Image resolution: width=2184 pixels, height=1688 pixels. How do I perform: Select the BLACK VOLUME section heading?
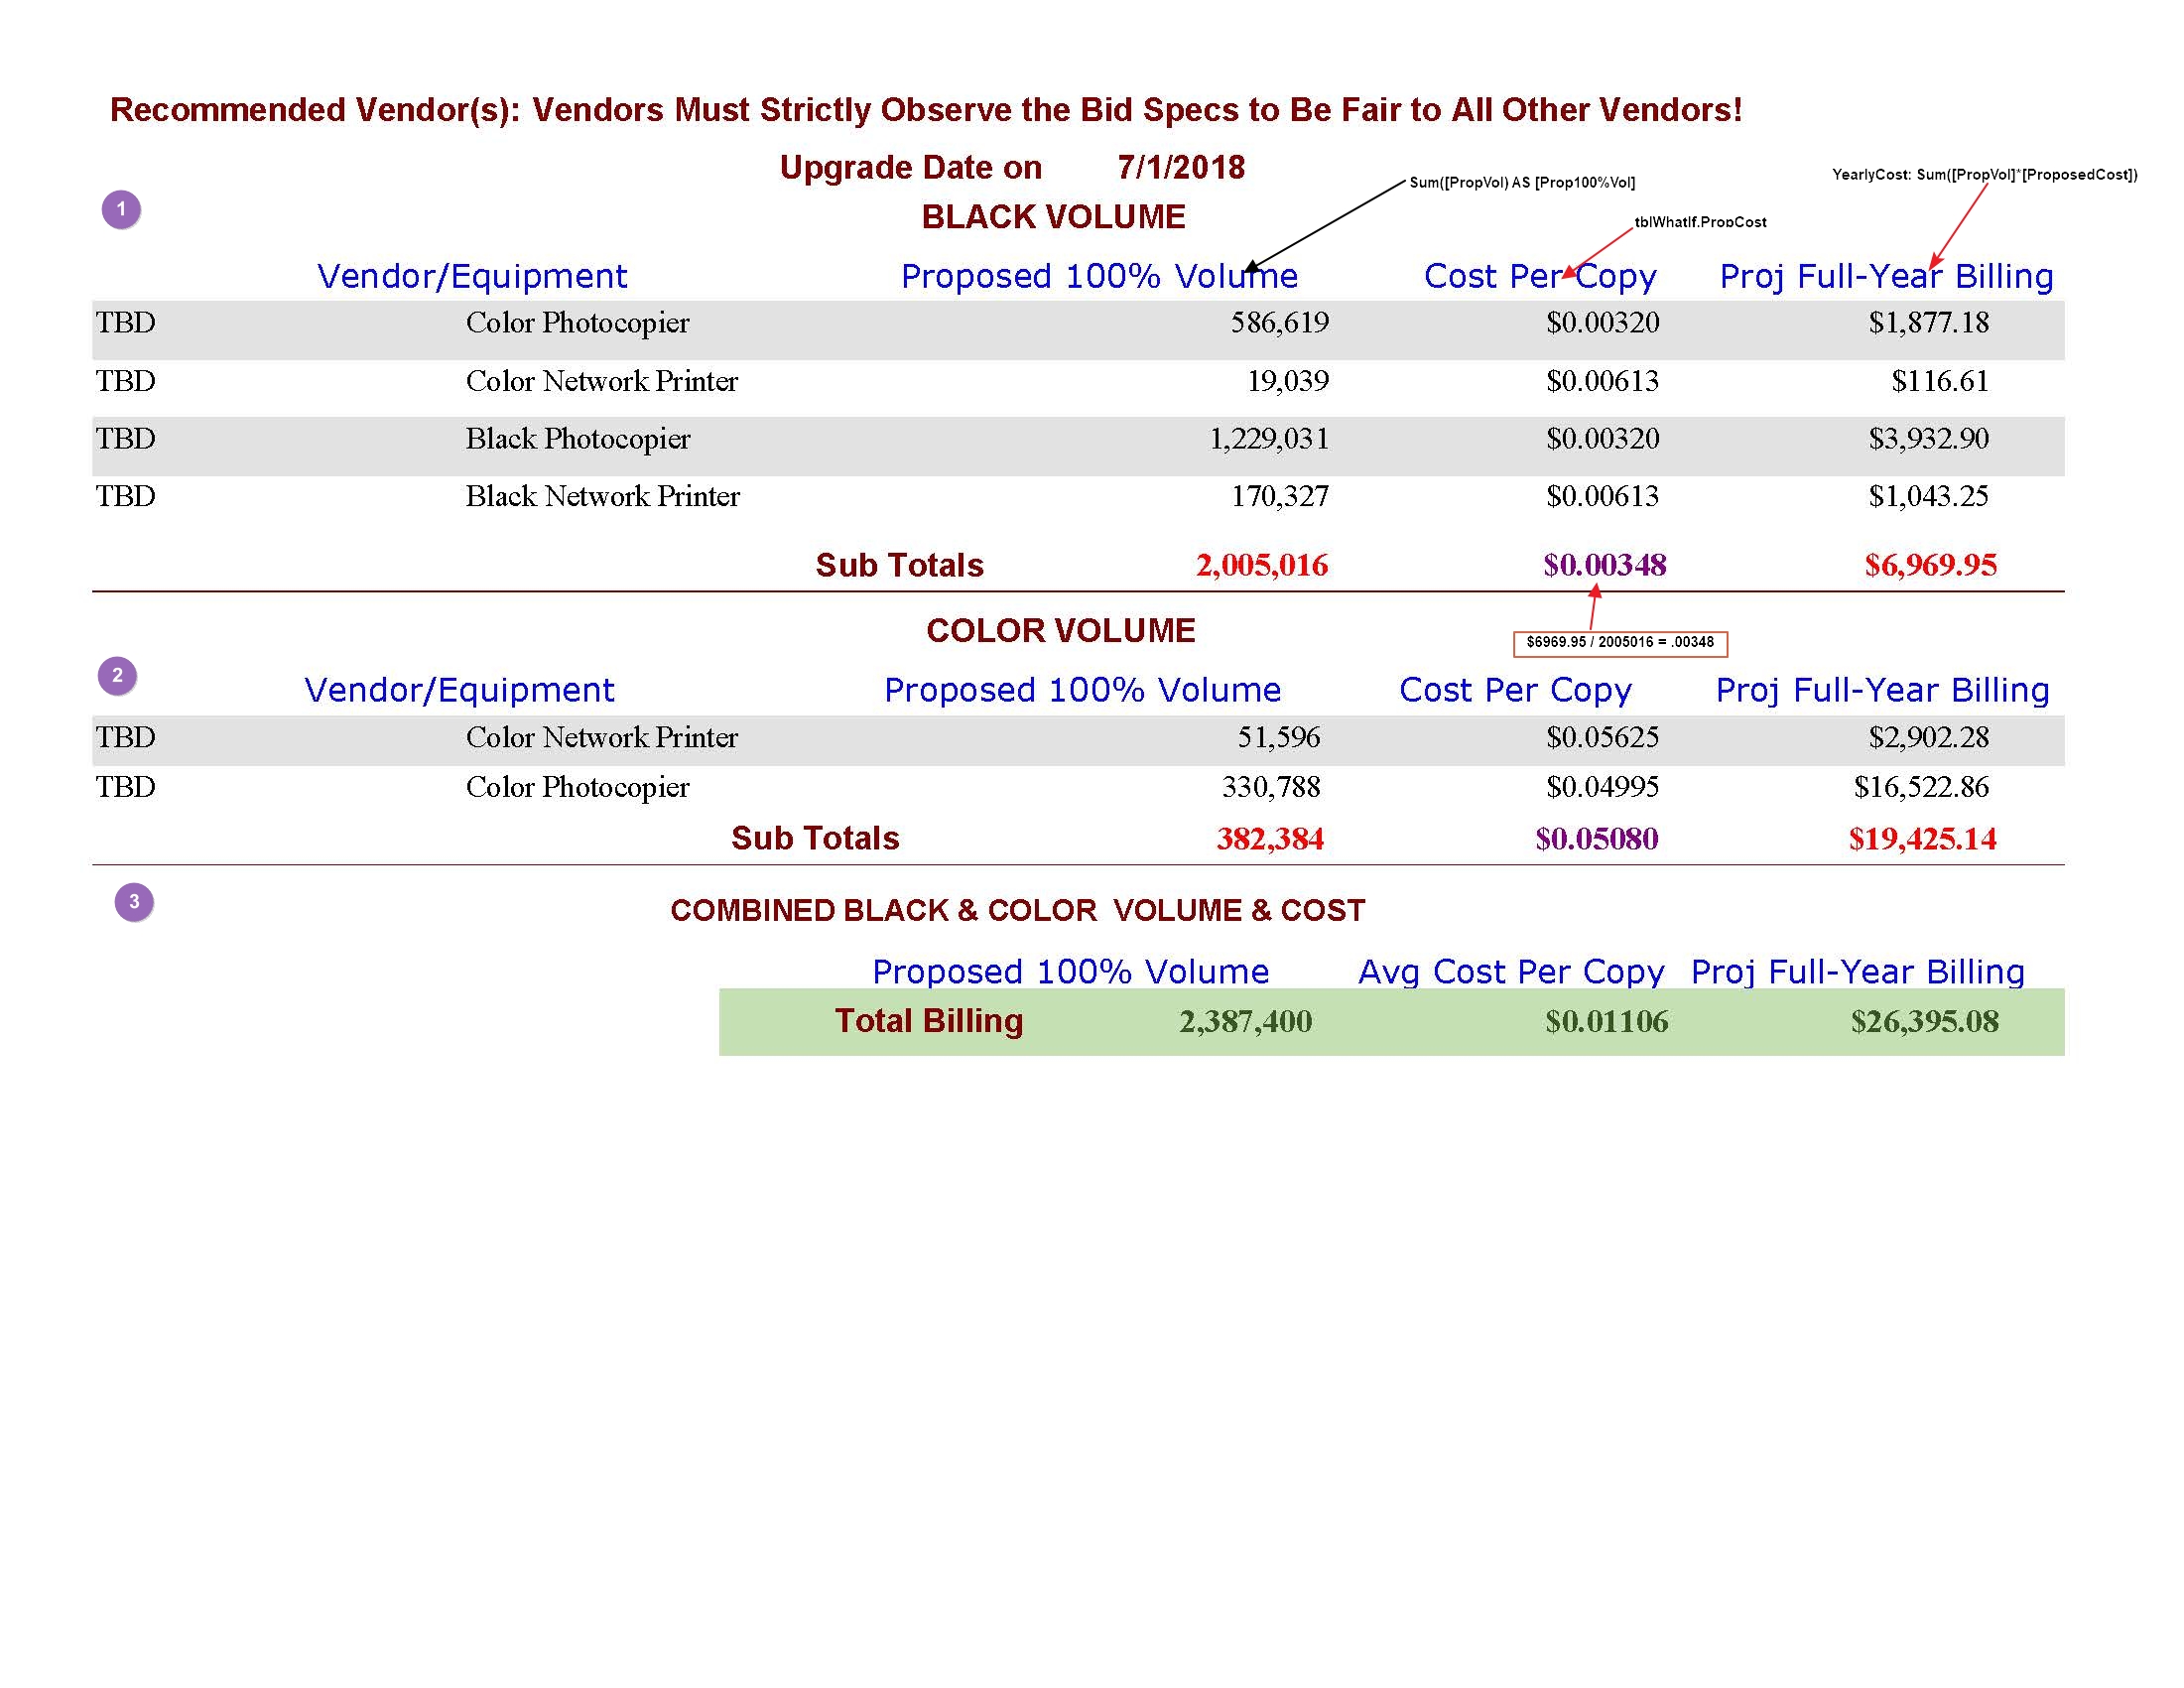click(1053, 217)
